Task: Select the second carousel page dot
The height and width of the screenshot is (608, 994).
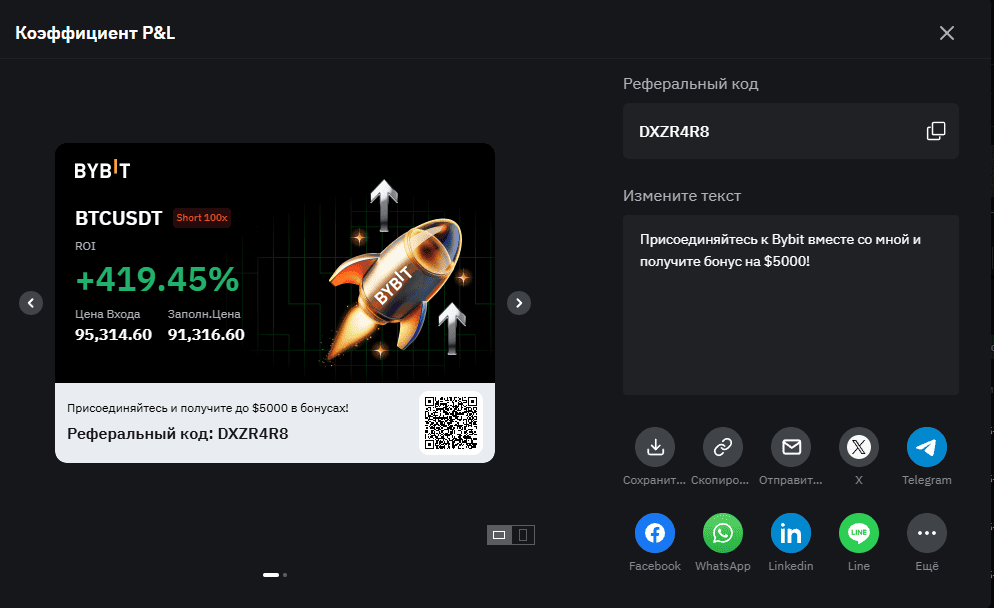Action: [x=285, y=575]
